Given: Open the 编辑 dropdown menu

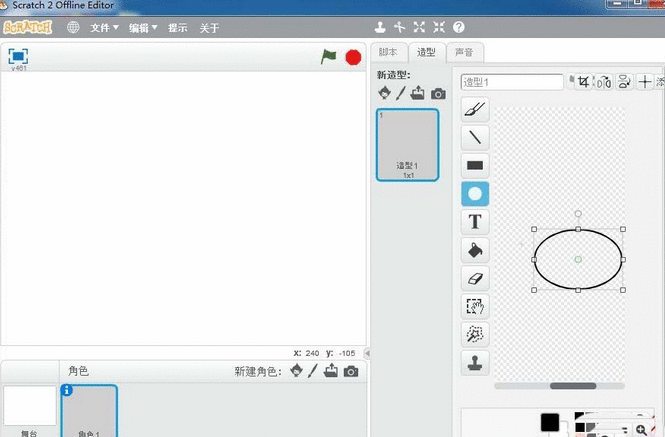Looking at the screenshot, I should [x=143, y=28].
